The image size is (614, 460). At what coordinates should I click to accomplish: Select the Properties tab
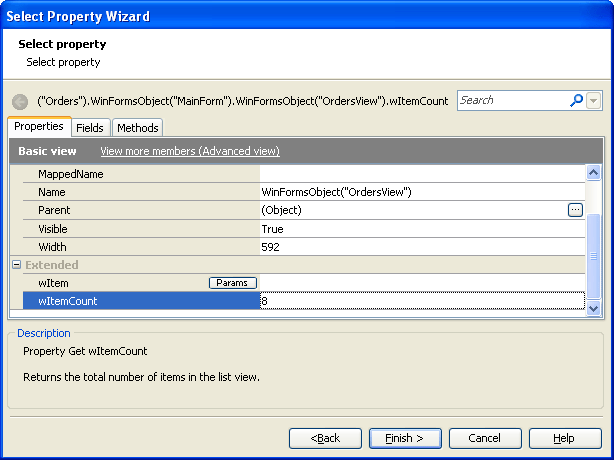[x=39, y=127]
